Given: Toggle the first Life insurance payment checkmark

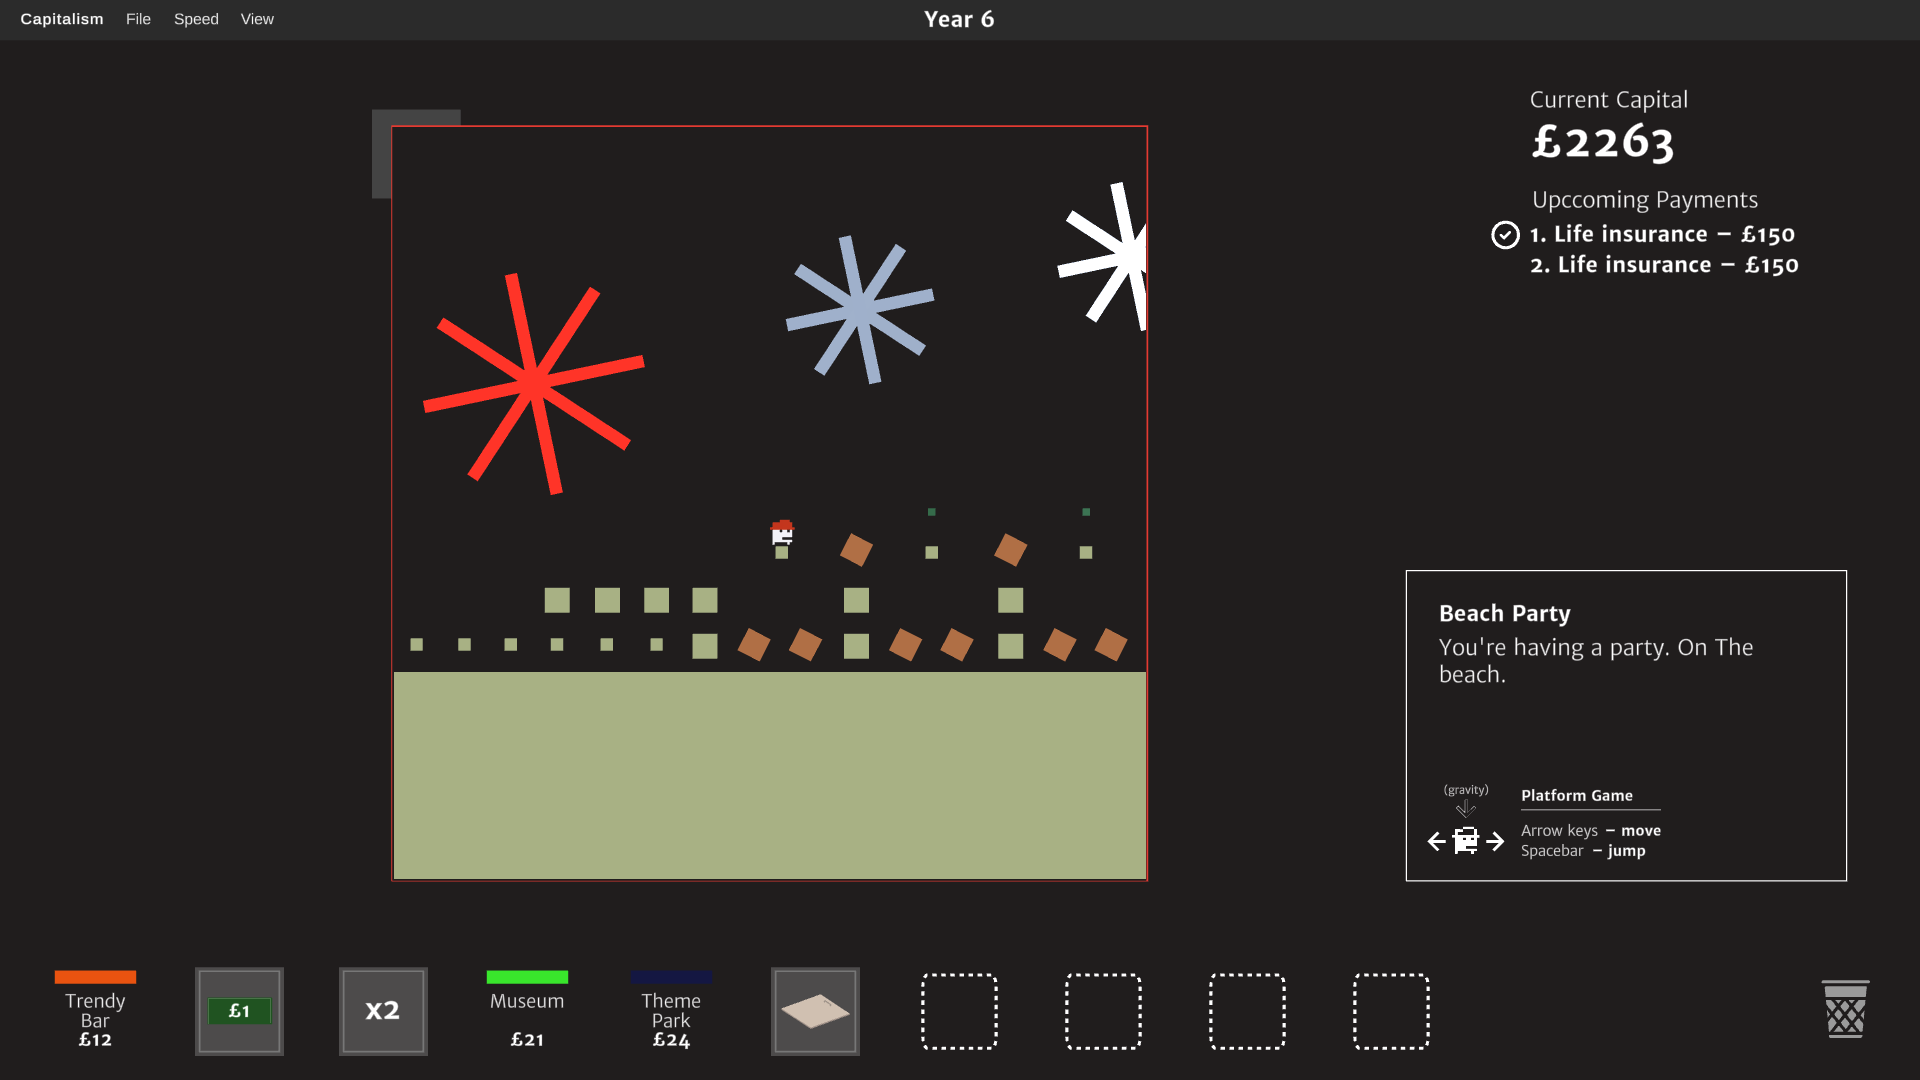Looking at the screenshot, I should click(1505, 235).
